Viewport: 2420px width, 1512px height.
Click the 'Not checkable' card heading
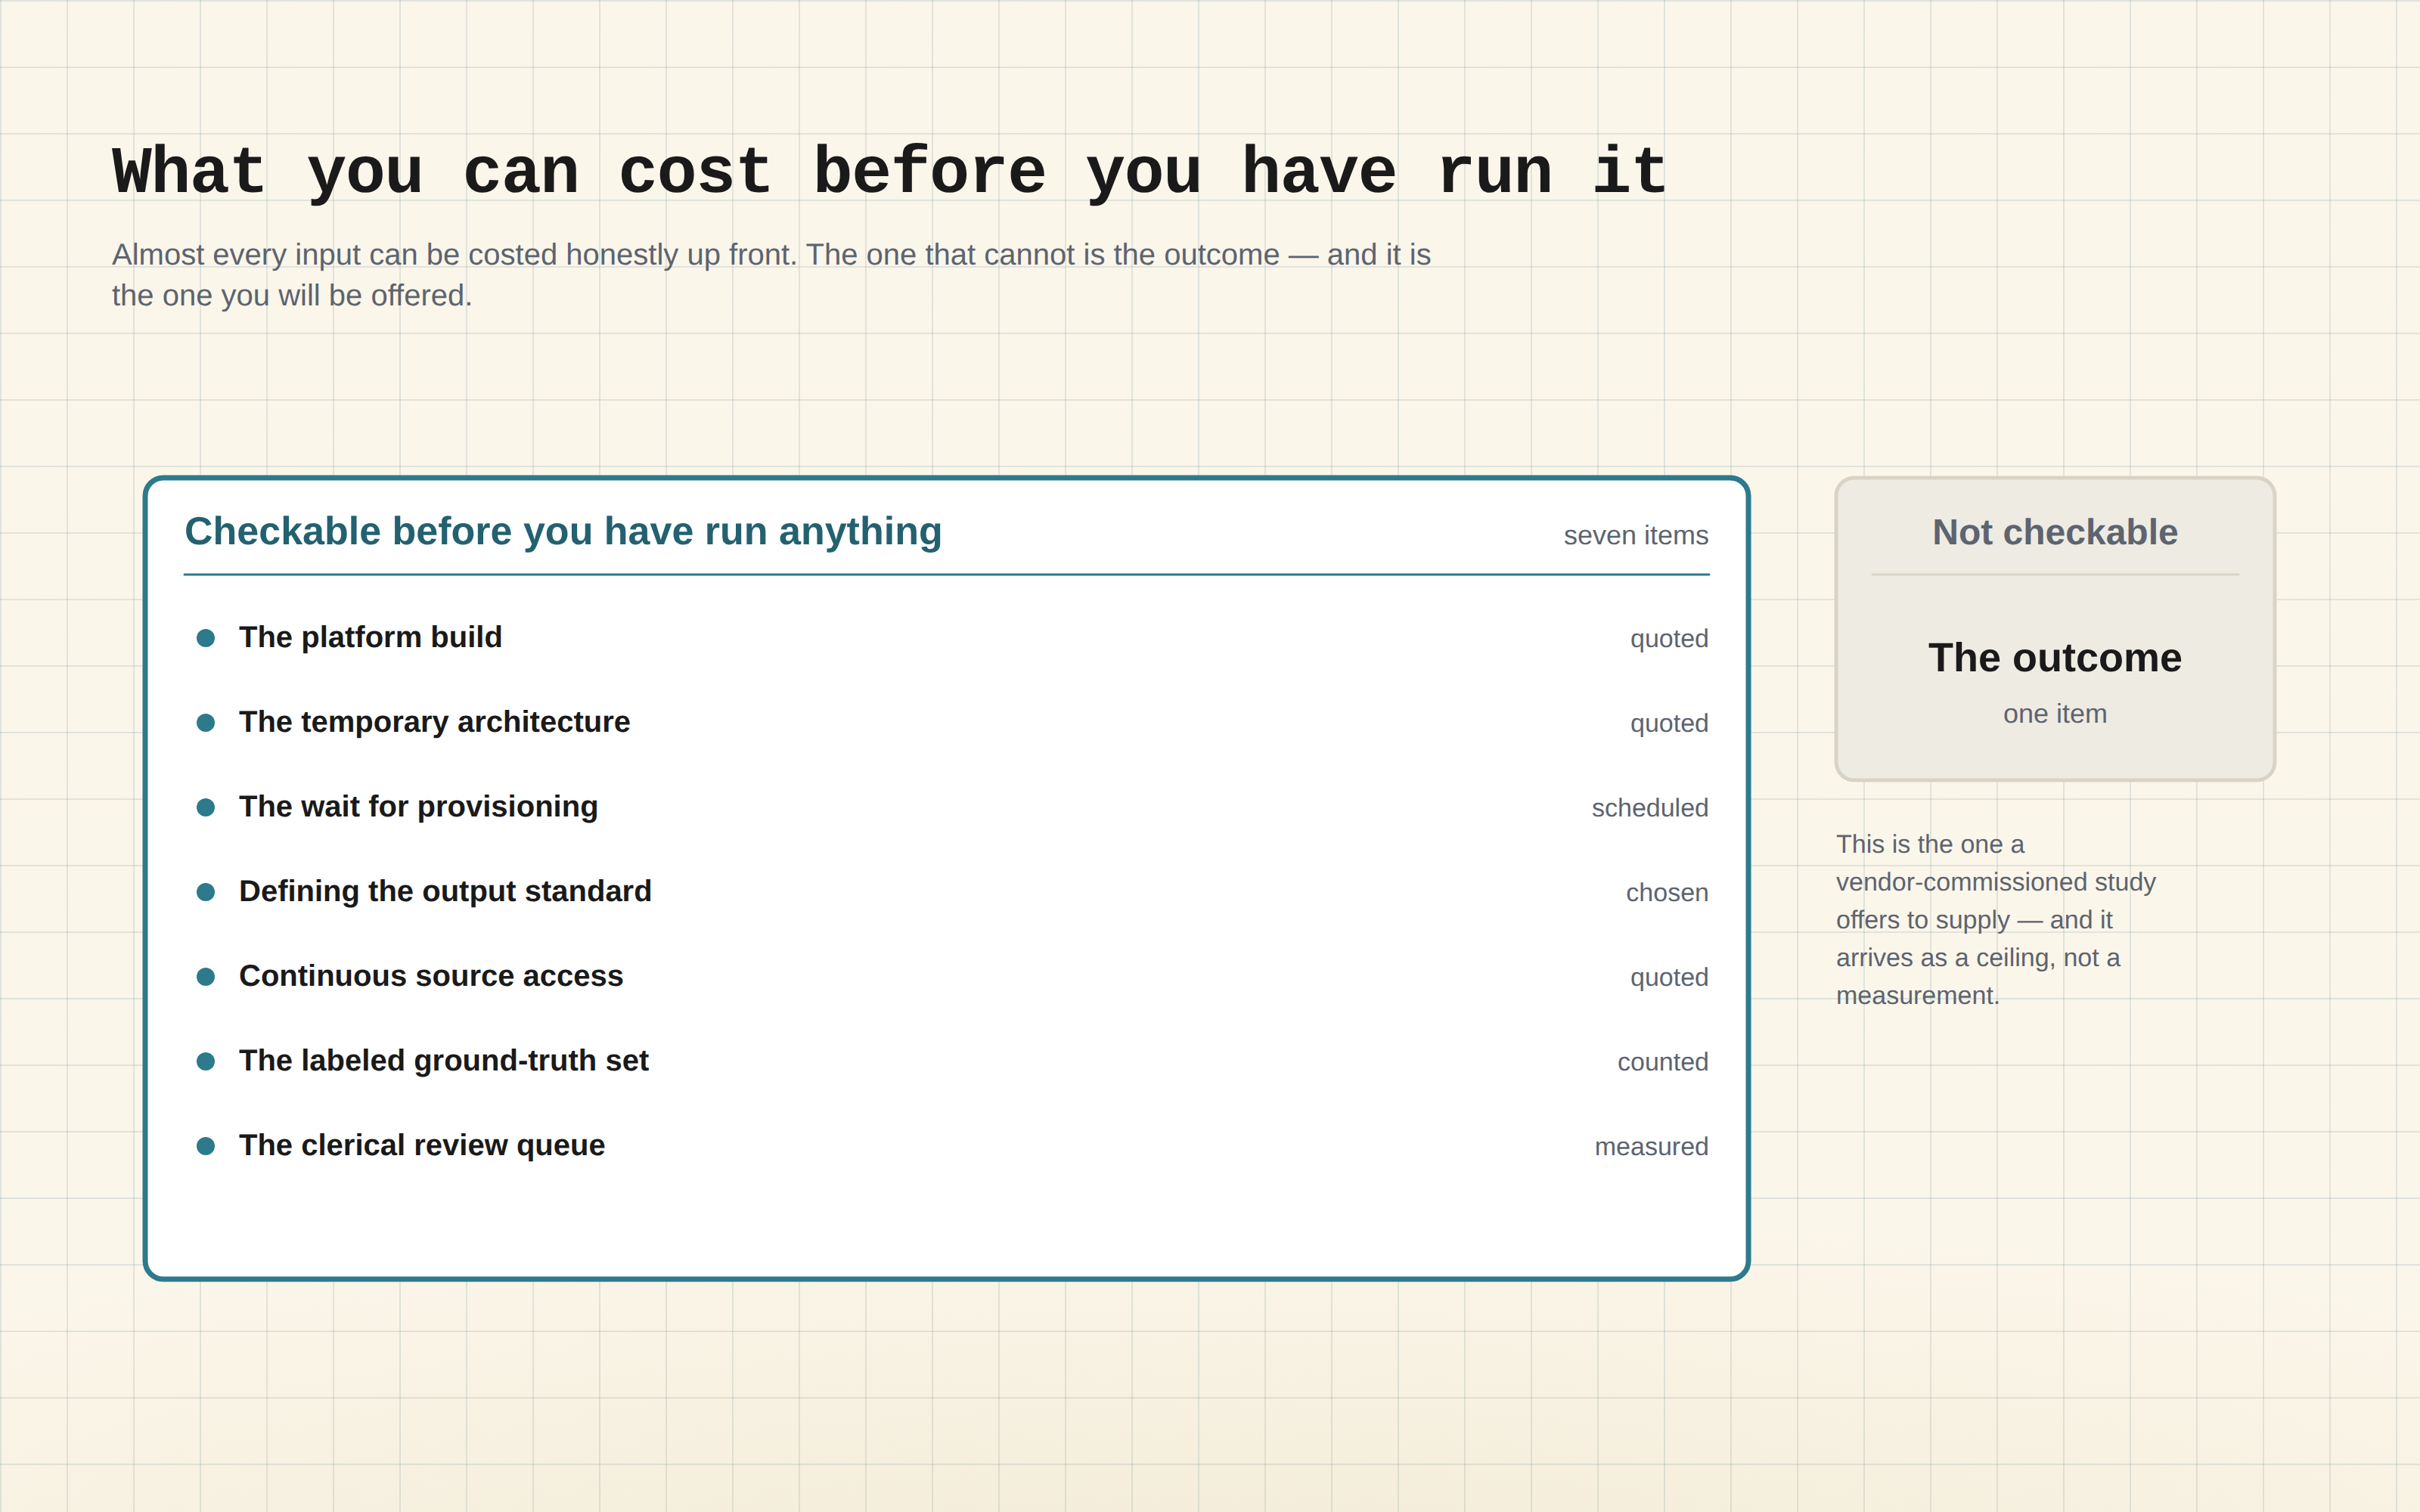click(x=2055, y=532)
